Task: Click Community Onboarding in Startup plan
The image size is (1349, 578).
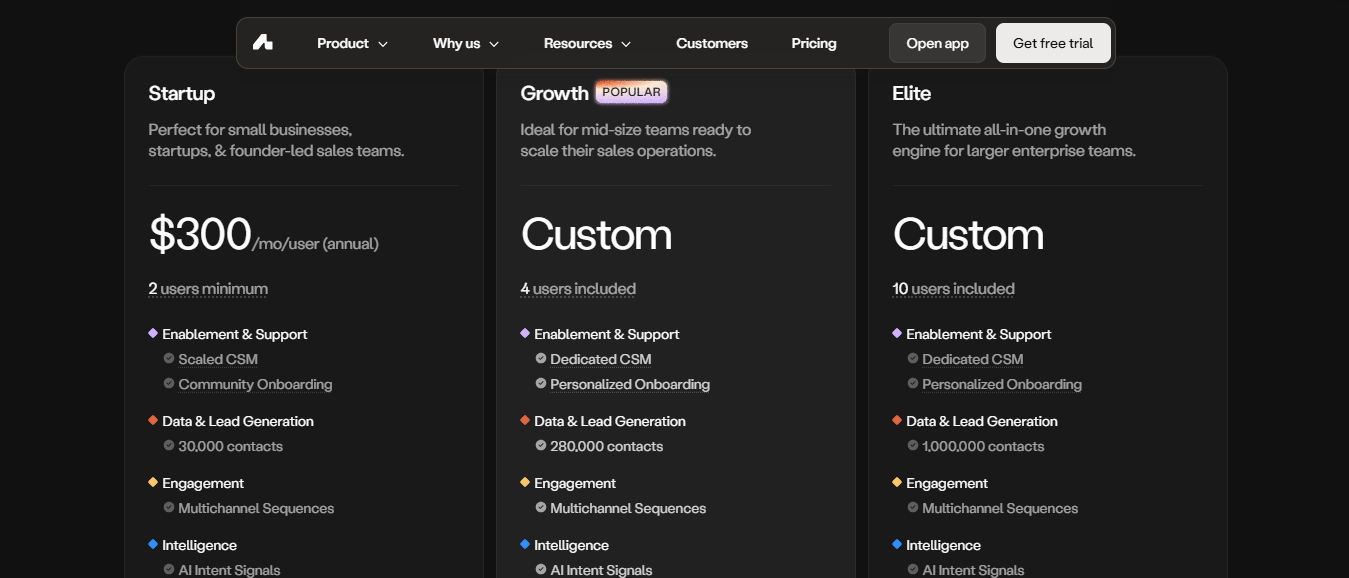Action: coord(255,384)
